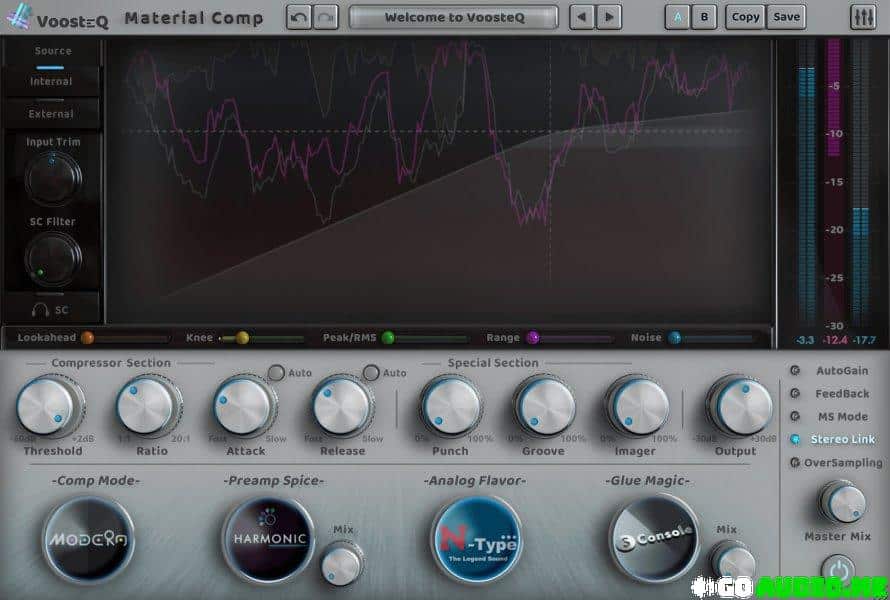Click the green Peak/RMS slider handle
The height and width of the screenshot is (600, 890).
click(x=388, y=338)
